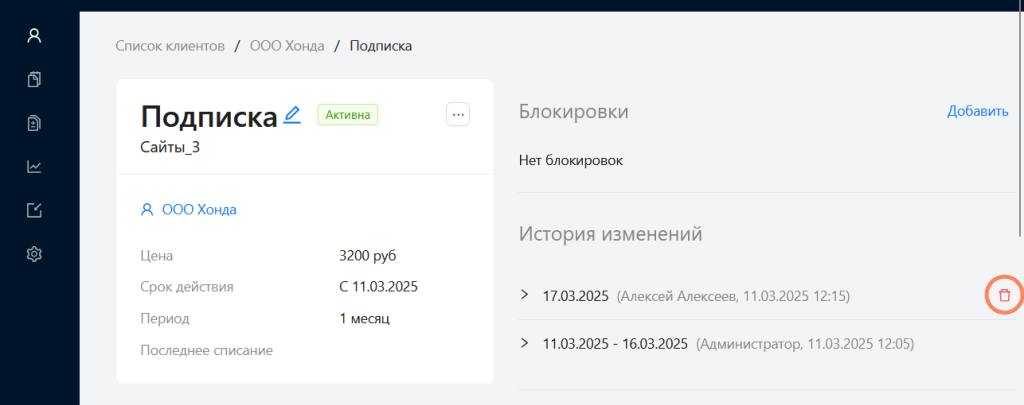The width and height of the screenshot is (1024, 405).
Task: Click the person icon next to ООО Хонда
Action: [147, 210]
